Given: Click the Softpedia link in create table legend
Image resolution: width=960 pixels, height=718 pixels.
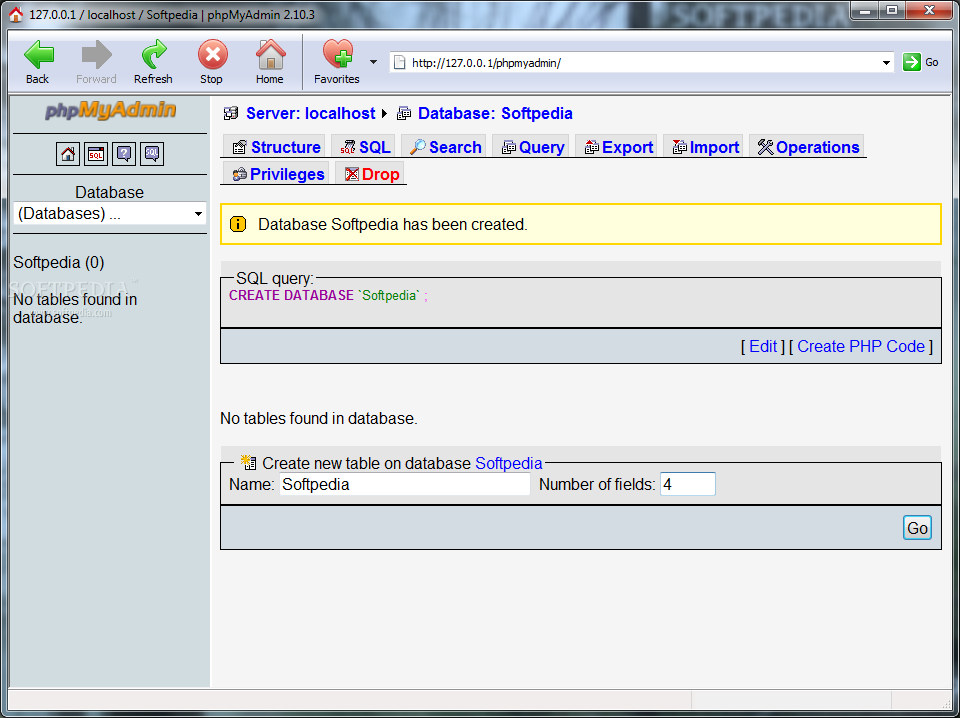Looking at the screenshot, I should pos(509,463).
